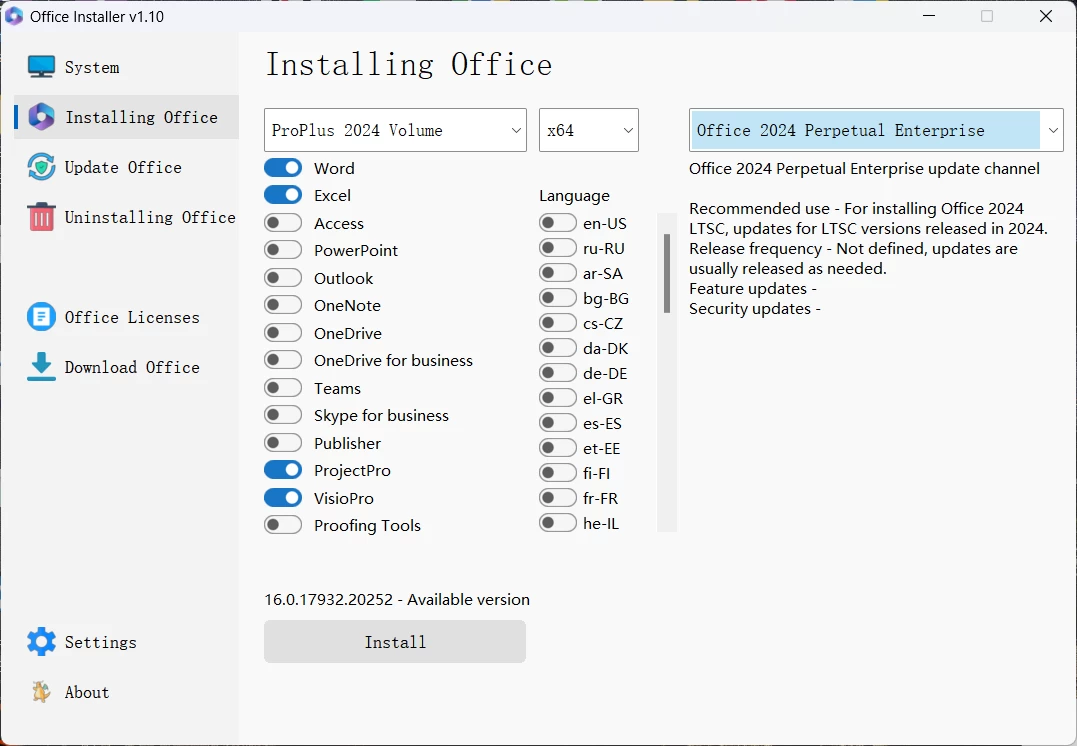The image size is (1077, 746).
Task: Enable the Outlook toggle
Action: pos(283,278)
